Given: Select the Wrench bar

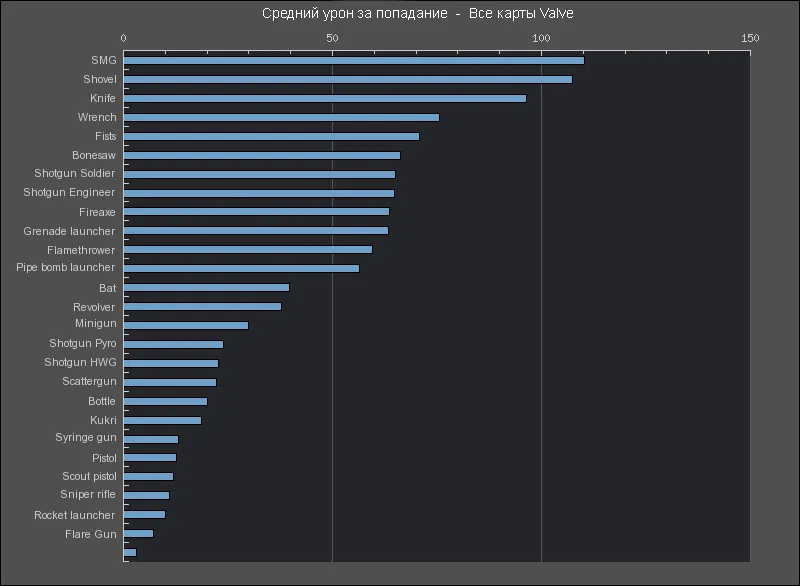Looking at the screenshot, I should pos(281,117).
